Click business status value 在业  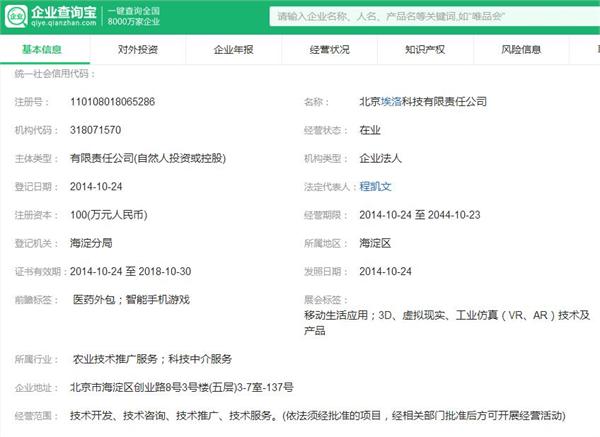coord(370,130)
